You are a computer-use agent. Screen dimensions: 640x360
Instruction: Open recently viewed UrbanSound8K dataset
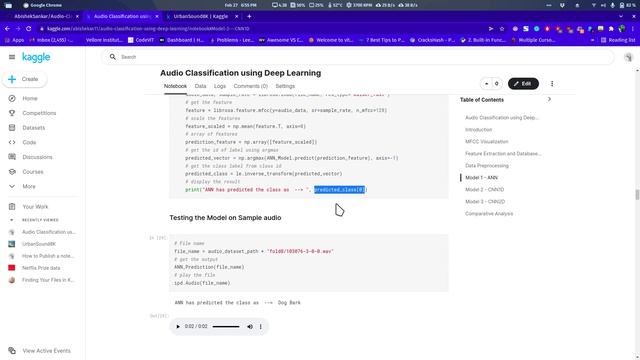click(x=39, y=244)
